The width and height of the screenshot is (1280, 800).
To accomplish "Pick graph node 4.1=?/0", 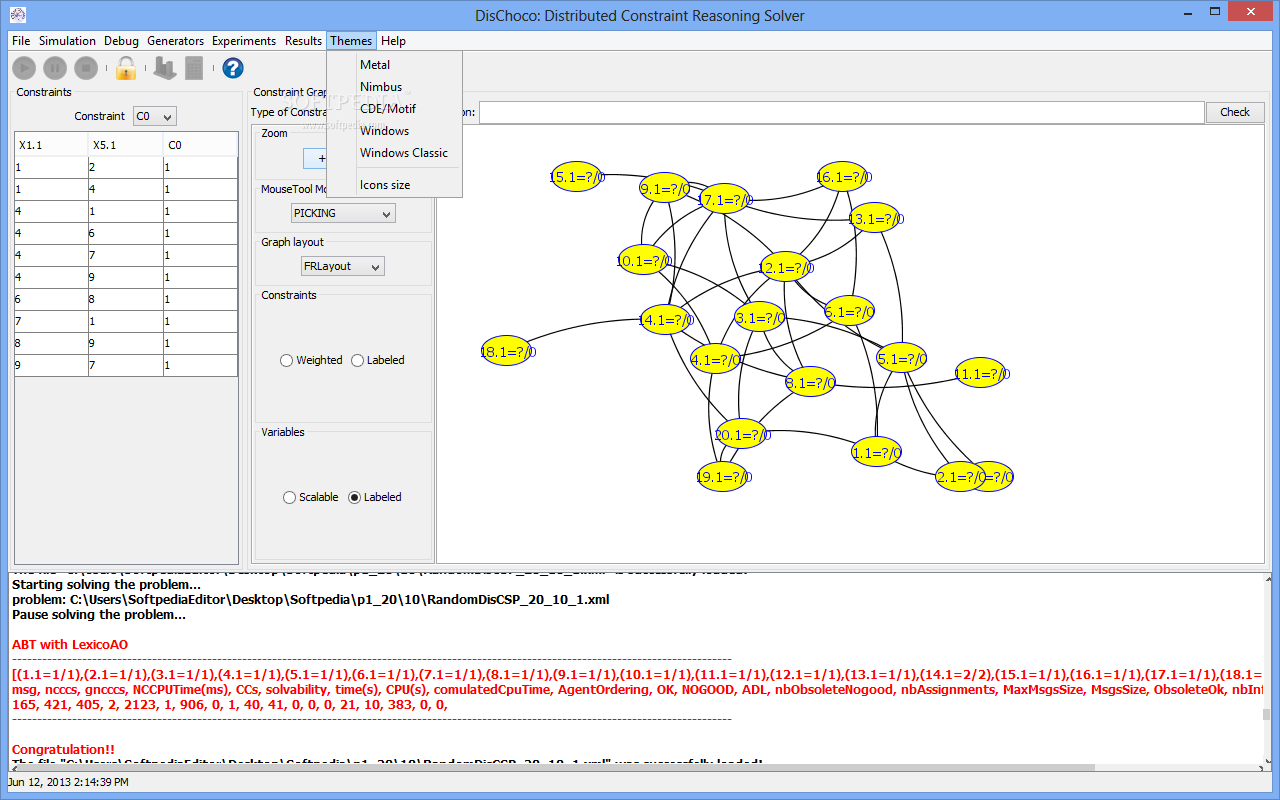I will coord(717,359).
